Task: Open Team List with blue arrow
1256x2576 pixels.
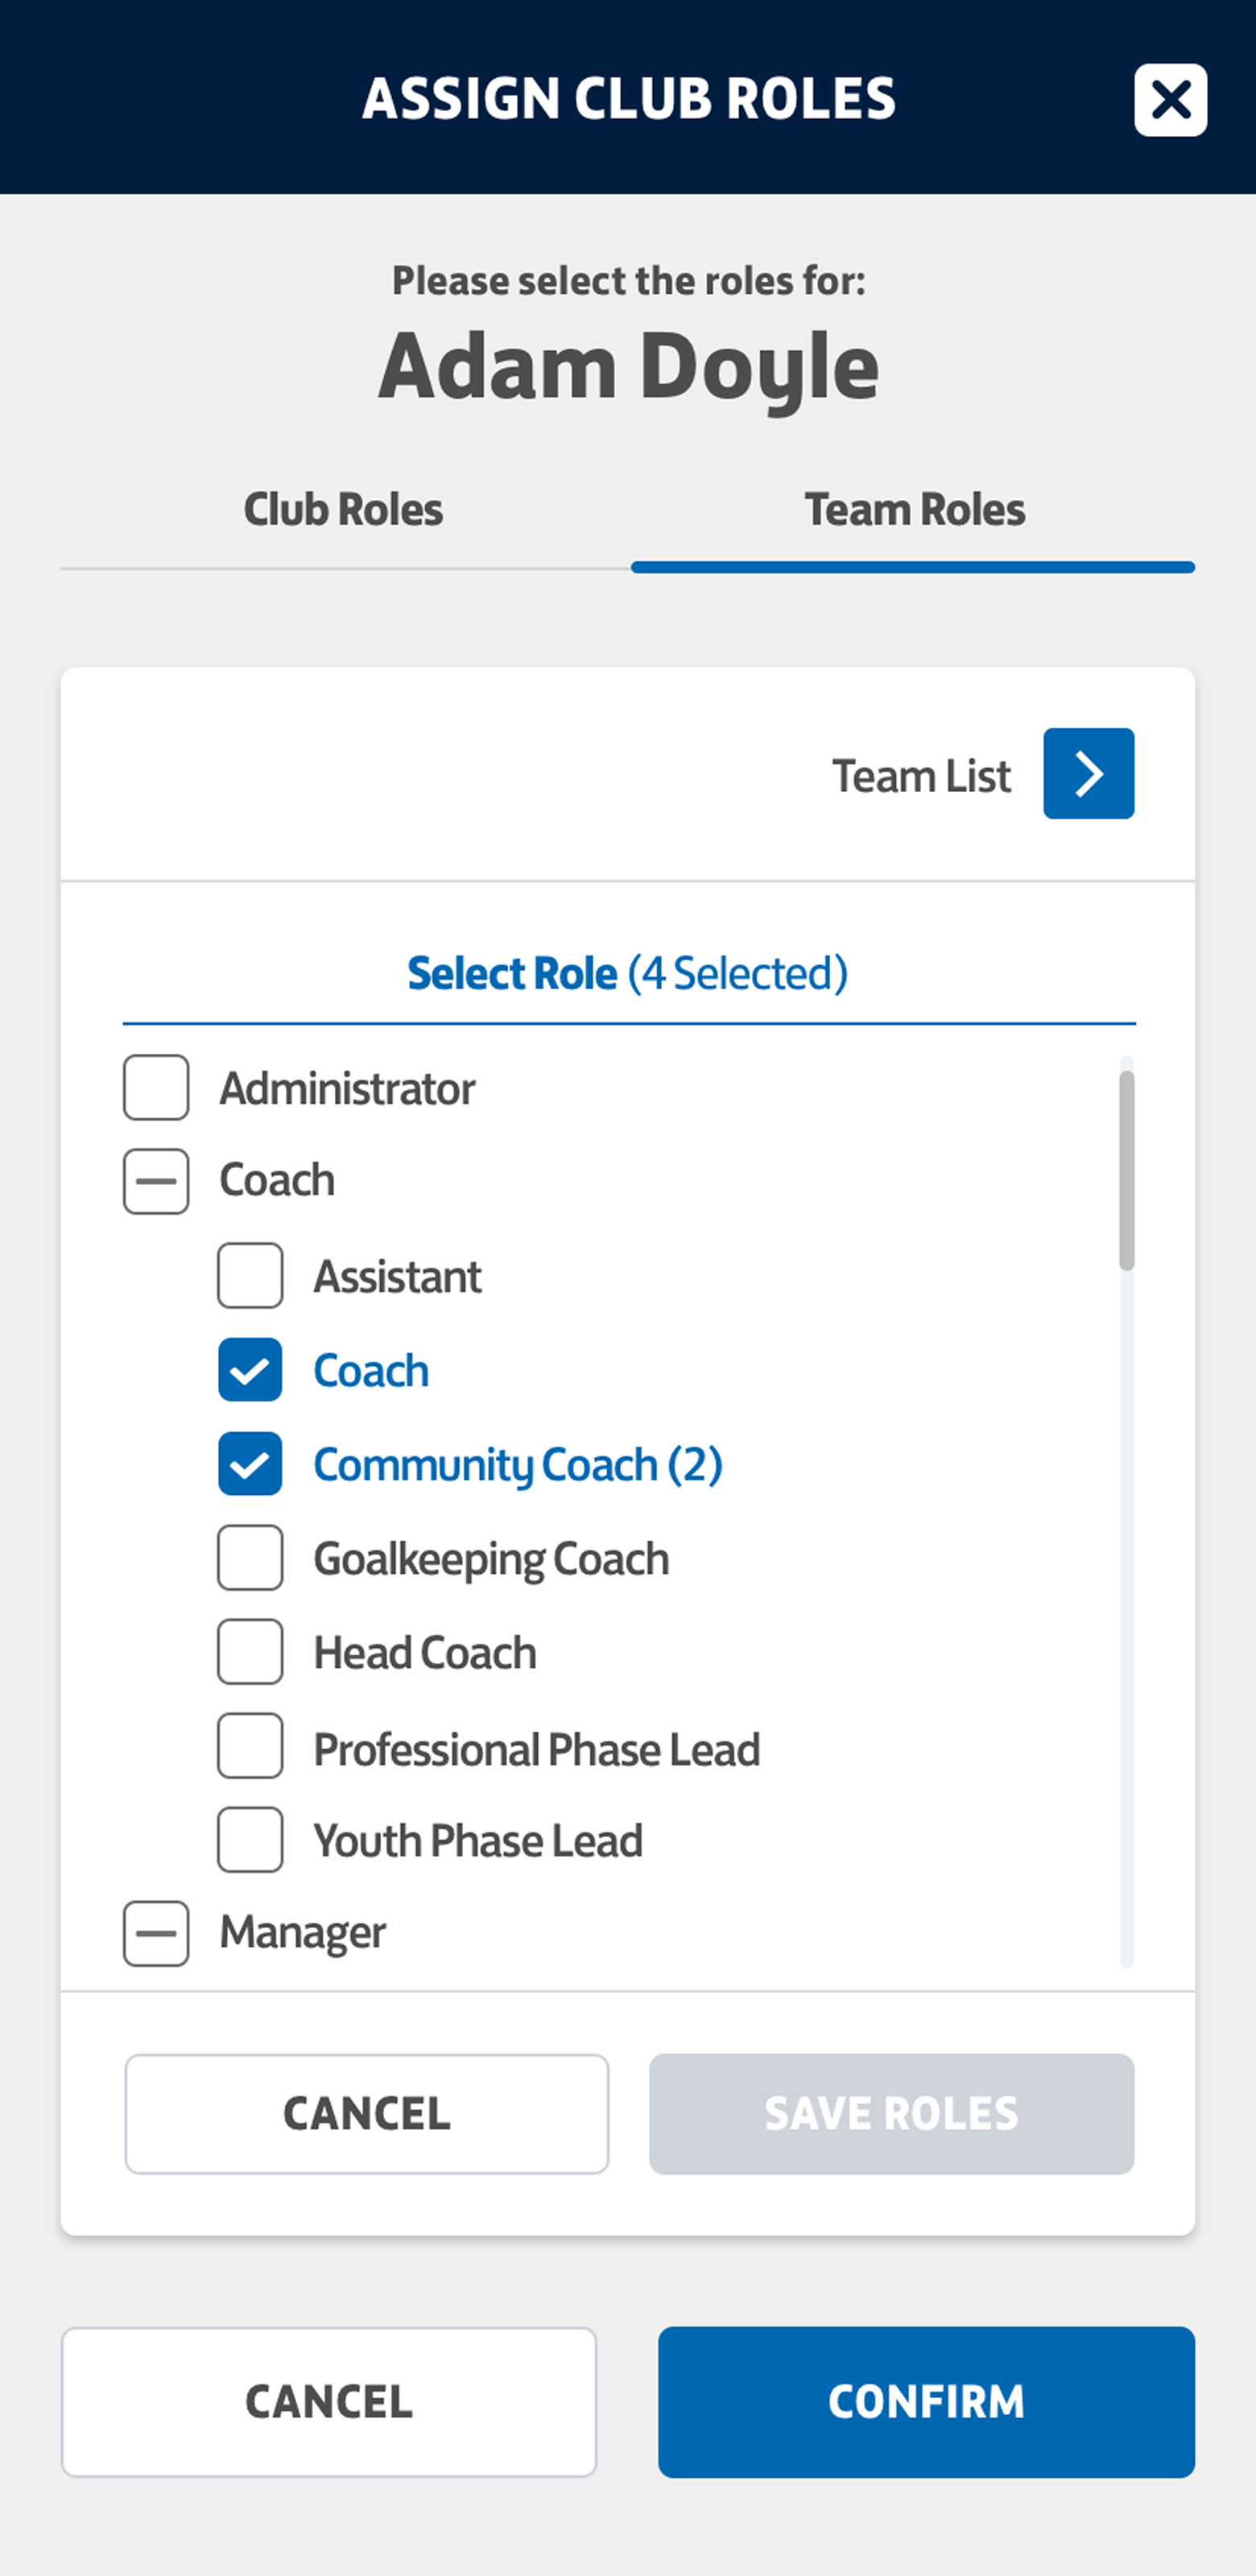Action: click(x=1088, y=773)
